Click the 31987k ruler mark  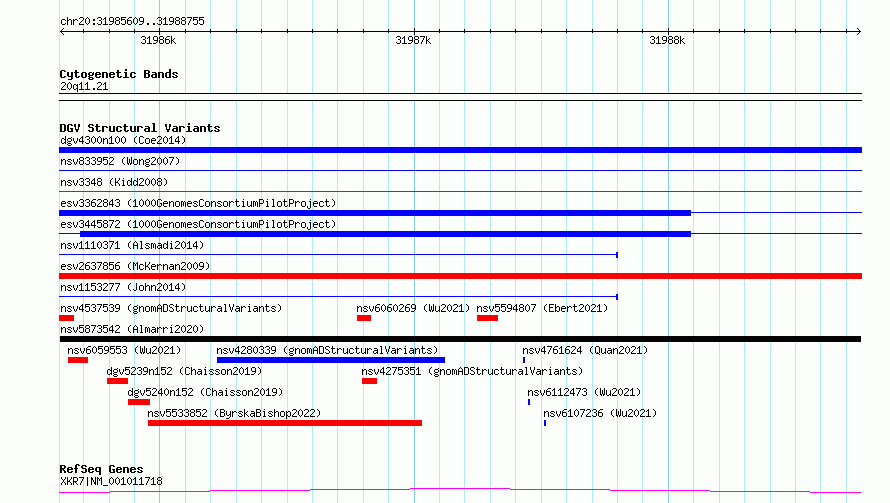click(x=413, y=40)
